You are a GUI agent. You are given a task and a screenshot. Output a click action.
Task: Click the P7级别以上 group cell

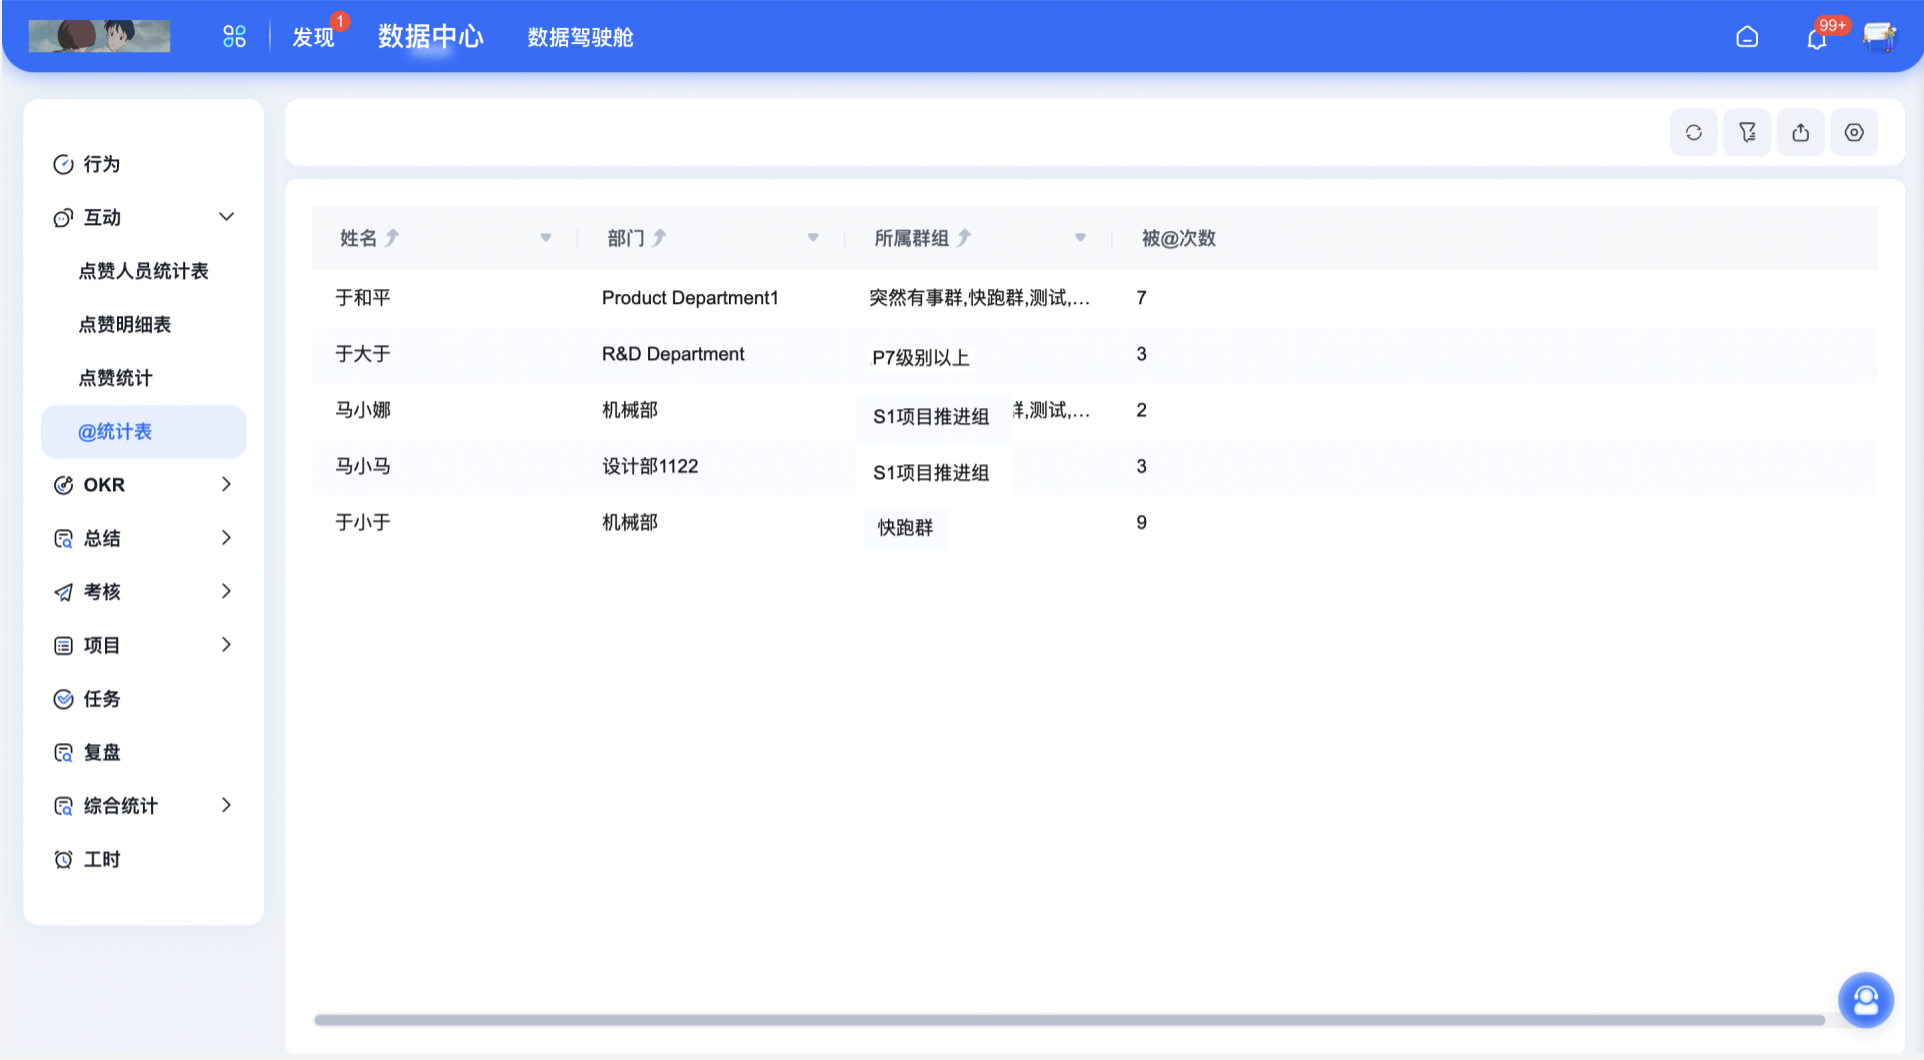[x=920, y=358]
